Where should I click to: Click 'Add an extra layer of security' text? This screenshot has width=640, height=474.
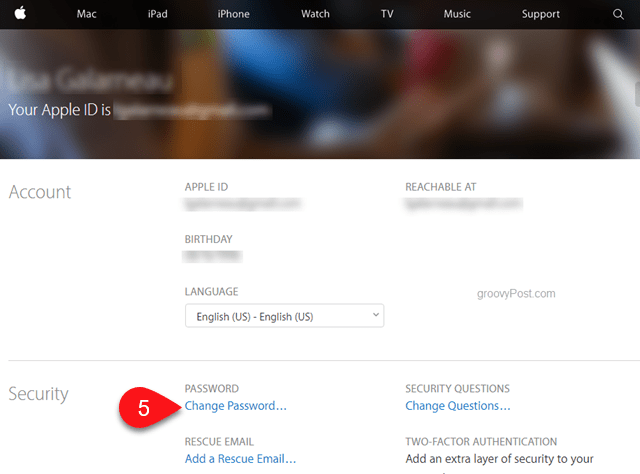[500, 459]
